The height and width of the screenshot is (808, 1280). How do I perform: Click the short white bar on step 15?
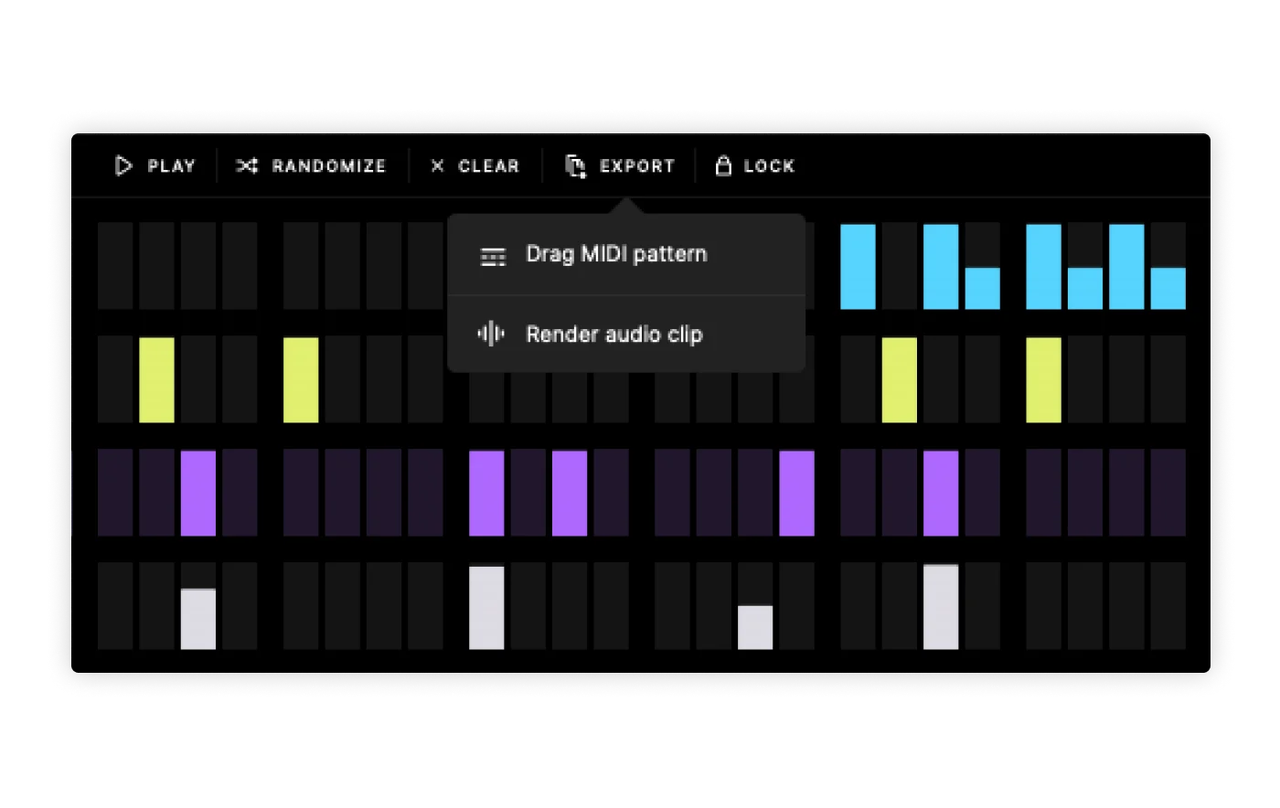tap(755, 627)
